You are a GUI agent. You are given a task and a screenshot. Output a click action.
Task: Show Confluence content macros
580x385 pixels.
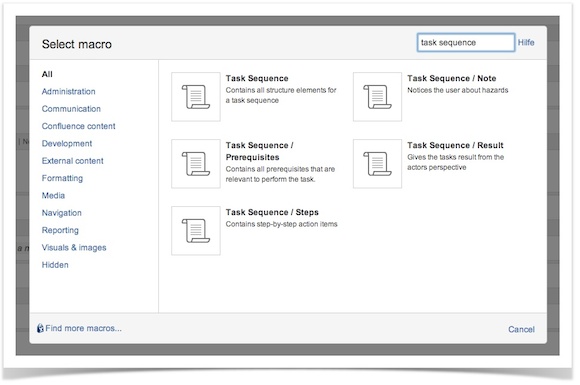[x=78, y=126]
